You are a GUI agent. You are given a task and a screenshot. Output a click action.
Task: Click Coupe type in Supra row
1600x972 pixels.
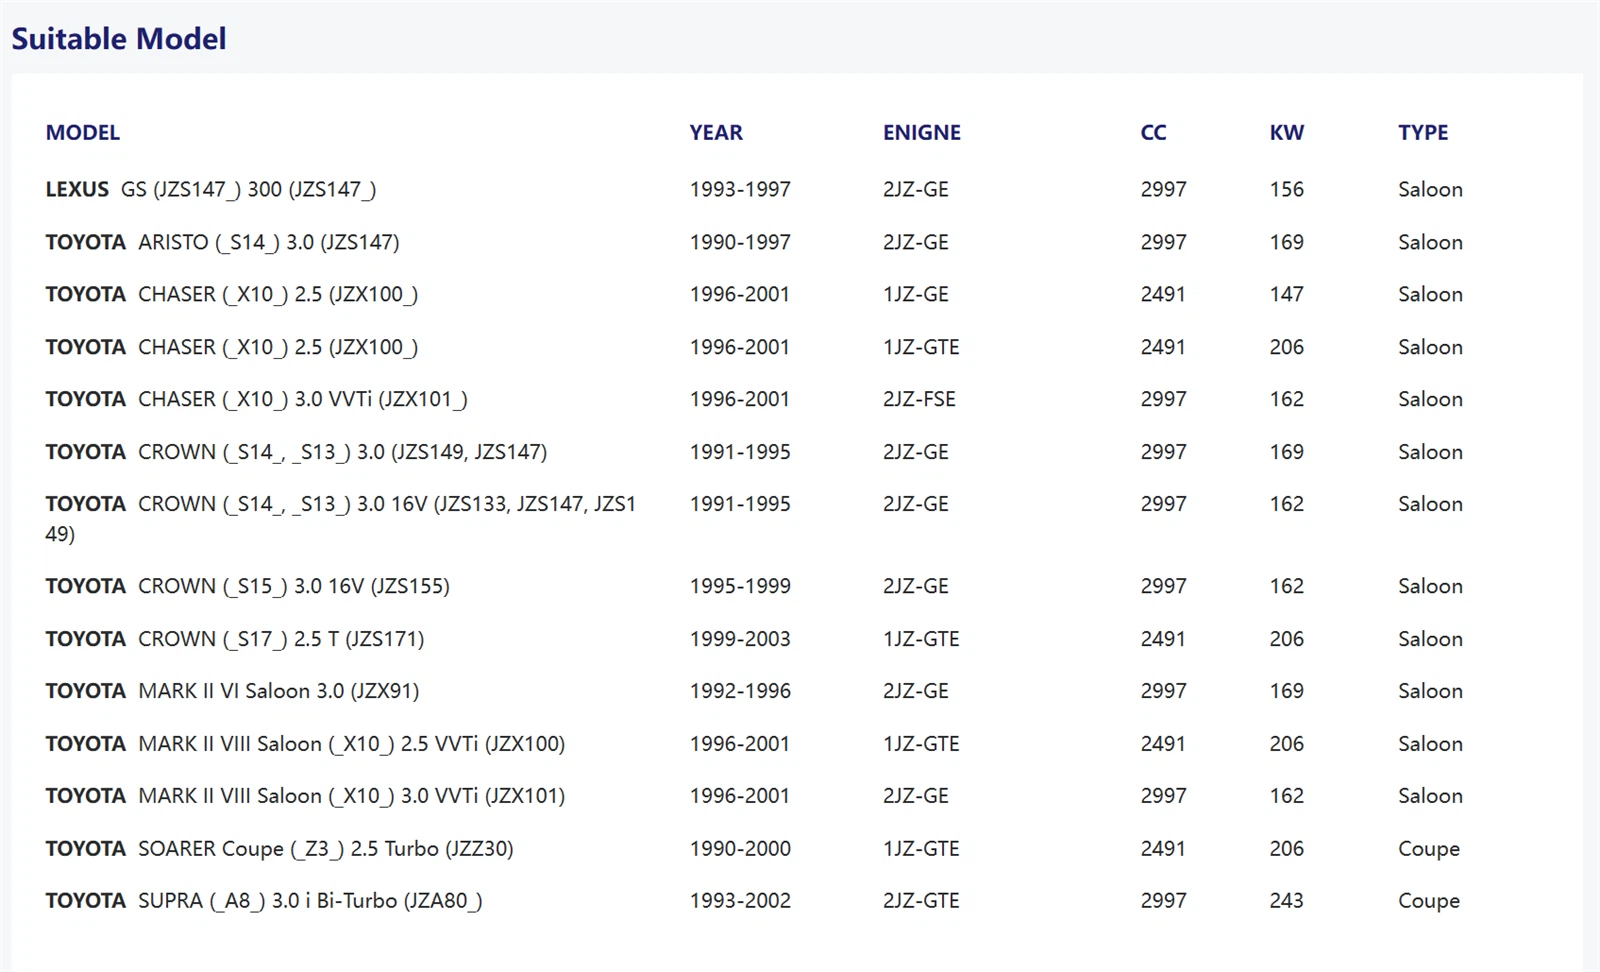click(1429, 901)
